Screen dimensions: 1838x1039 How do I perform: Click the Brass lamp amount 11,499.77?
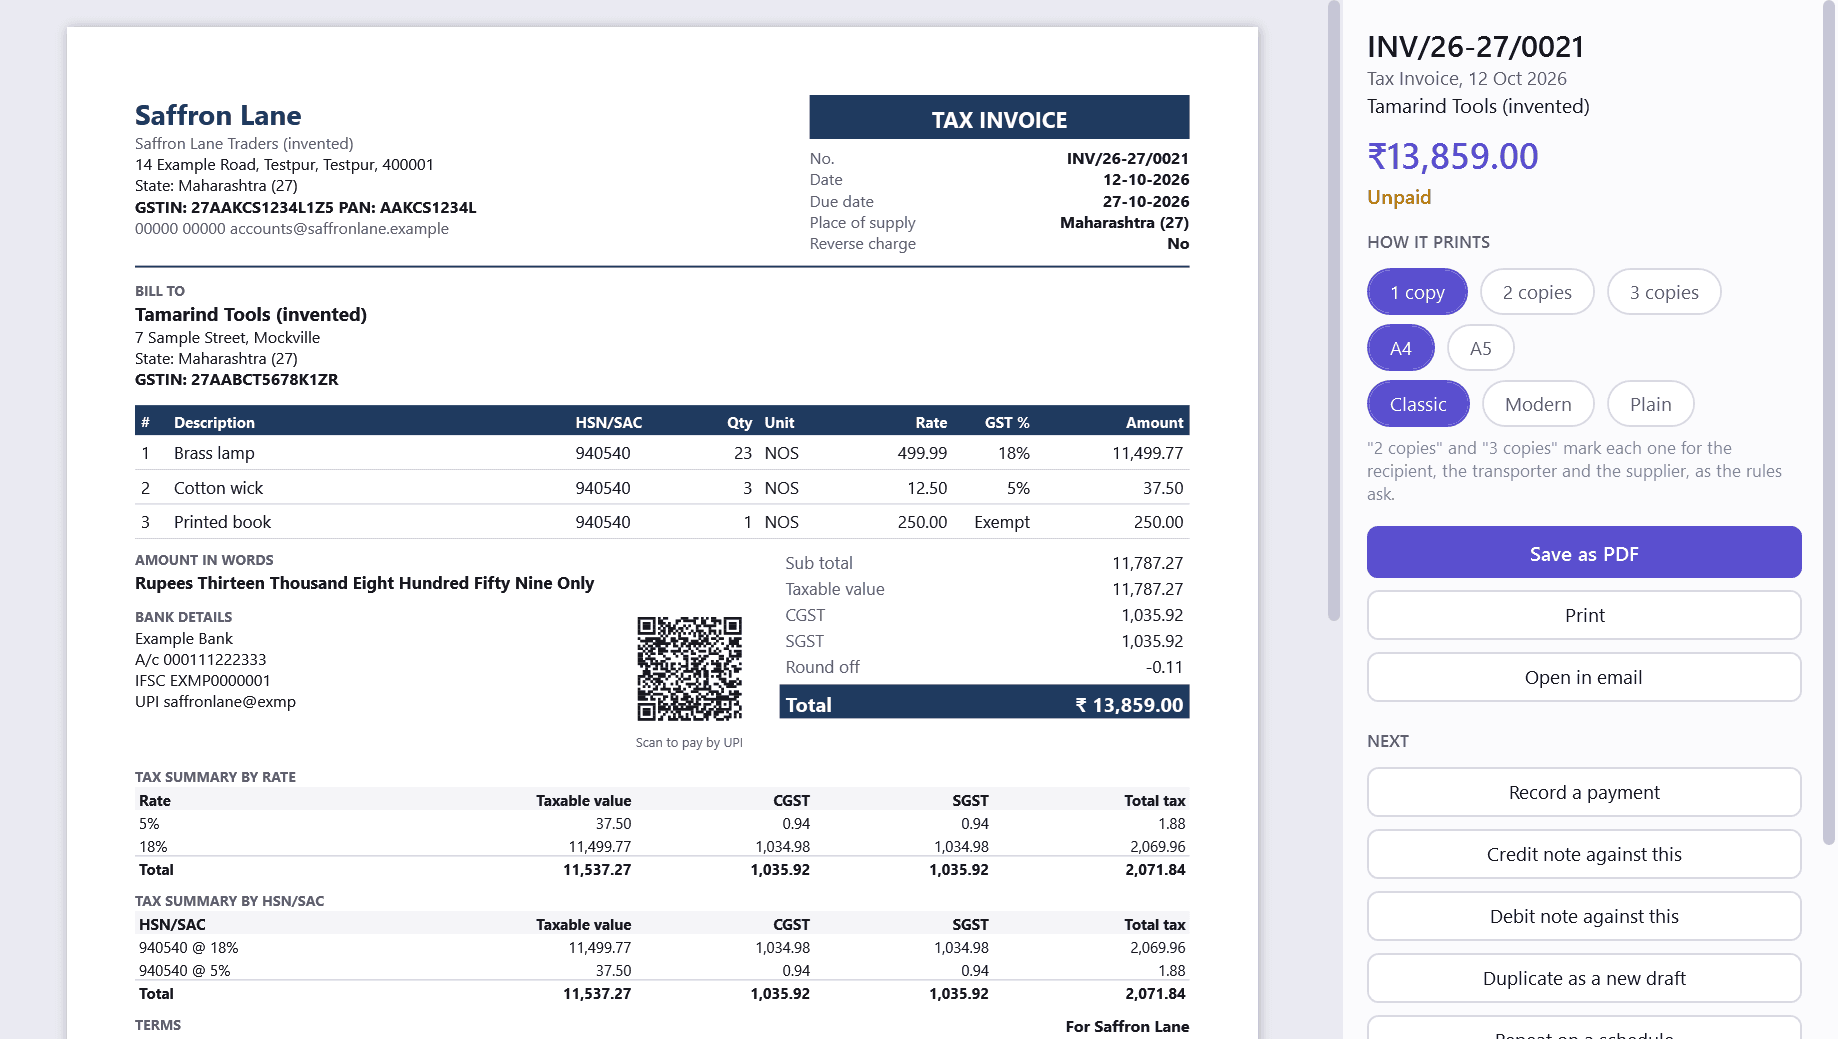(1147, 453)
